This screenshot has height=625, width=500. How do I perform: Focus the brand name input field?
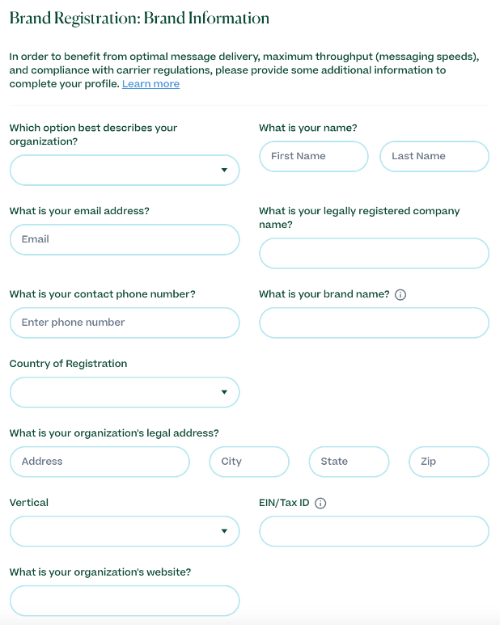tap(374, 323)
